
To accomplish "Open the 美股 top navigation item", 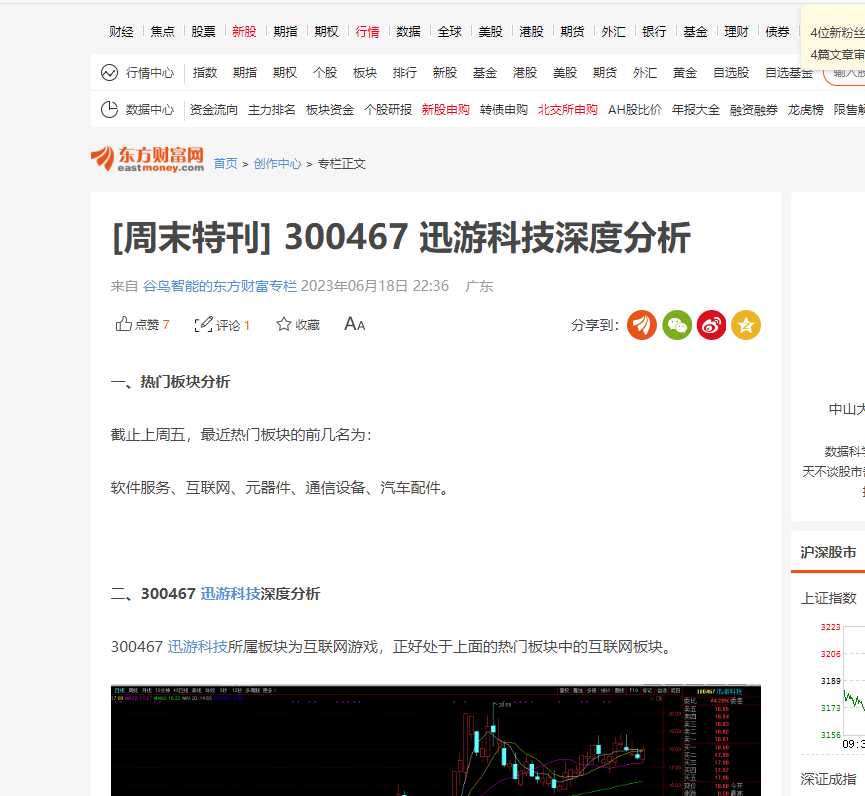I will [490, 31].
